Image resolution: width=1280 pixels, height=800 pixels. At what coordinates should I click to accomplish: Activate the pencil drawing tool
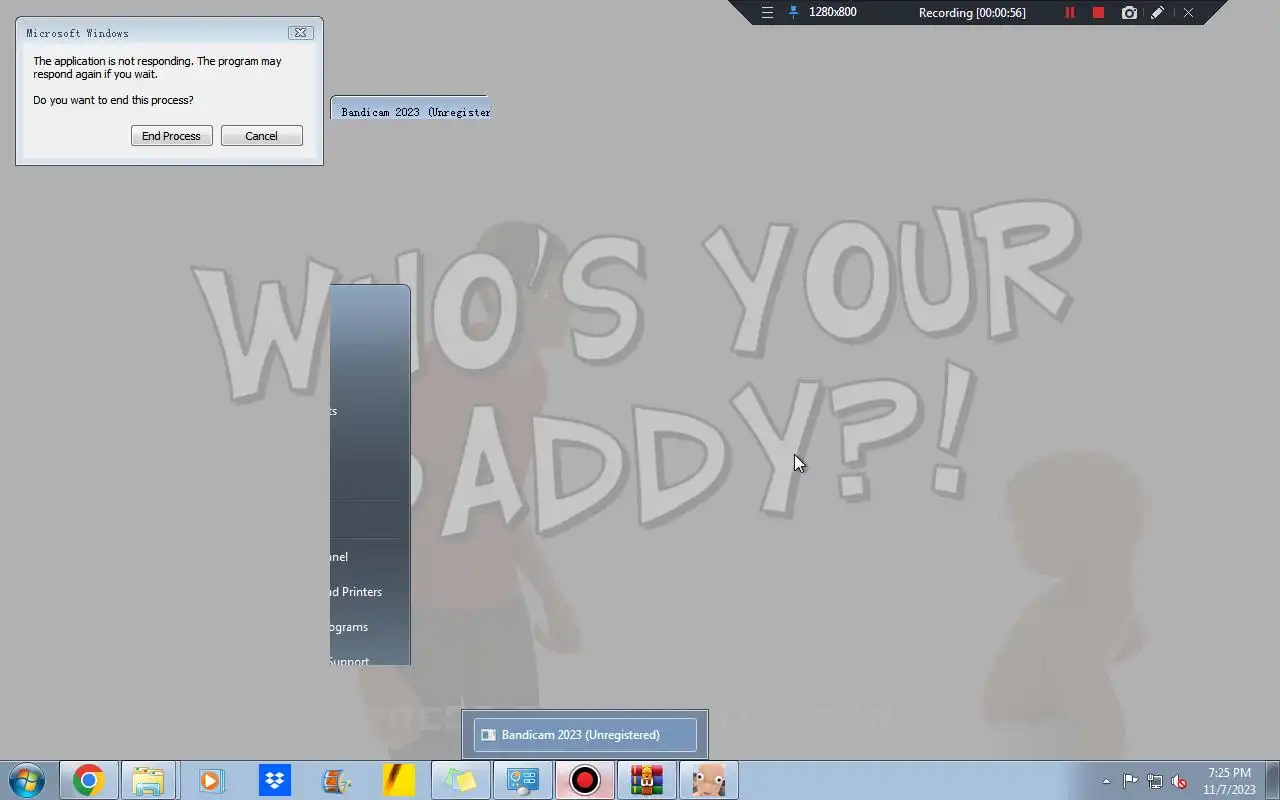click(x=1157, y=13)
